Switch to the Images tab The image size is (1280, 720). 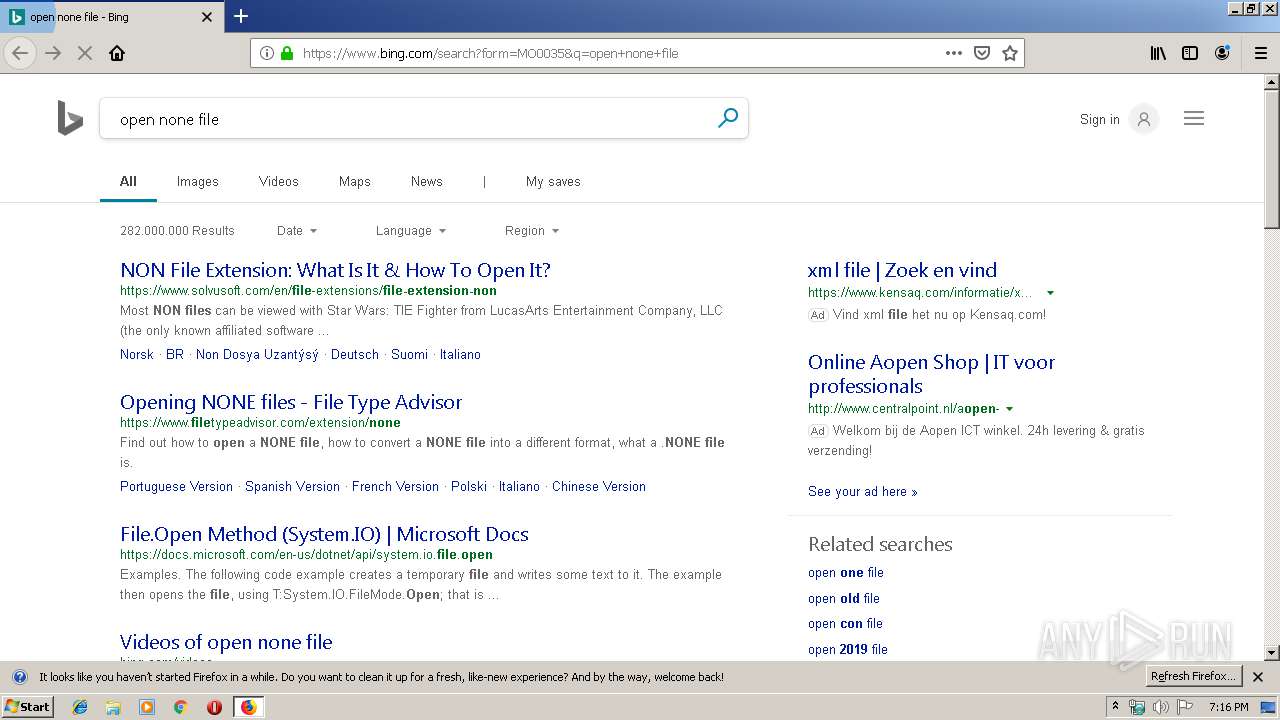click(198, 181)
